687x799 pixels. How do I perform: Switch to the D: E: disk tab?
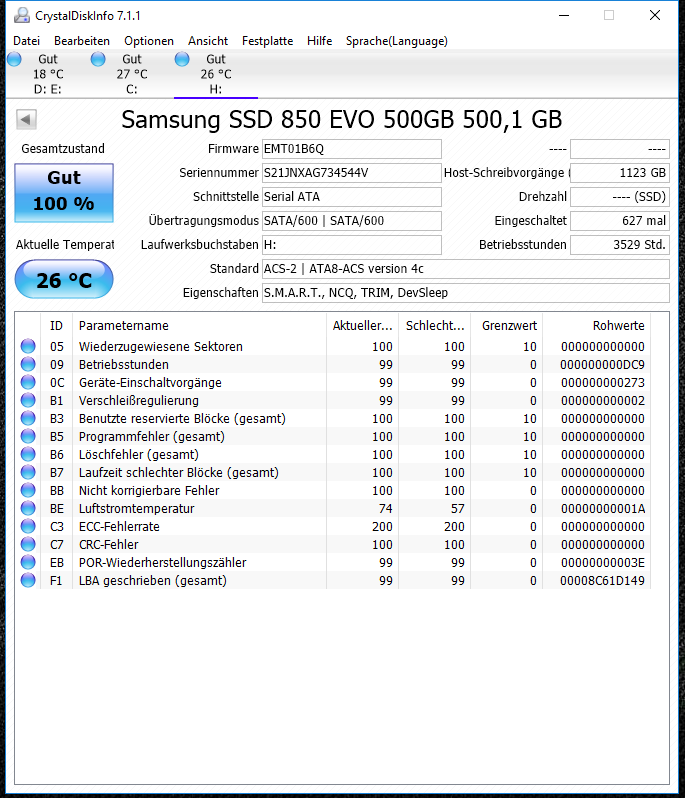pyautogui.click(x=48, y=74)
